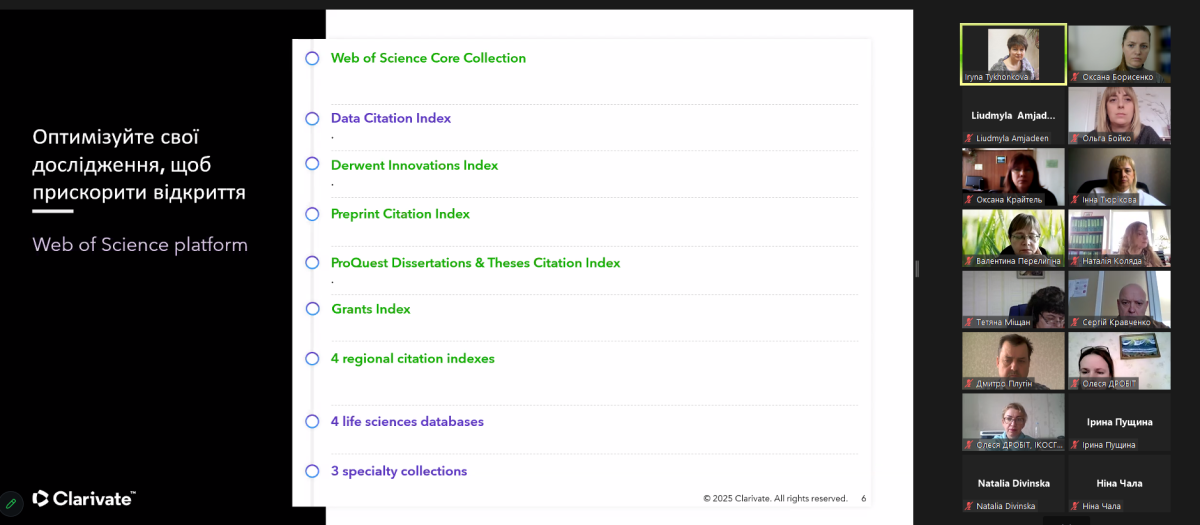Click the Clarivate logo
Screen dimensions: 1200x525
(x=84, y=498)
